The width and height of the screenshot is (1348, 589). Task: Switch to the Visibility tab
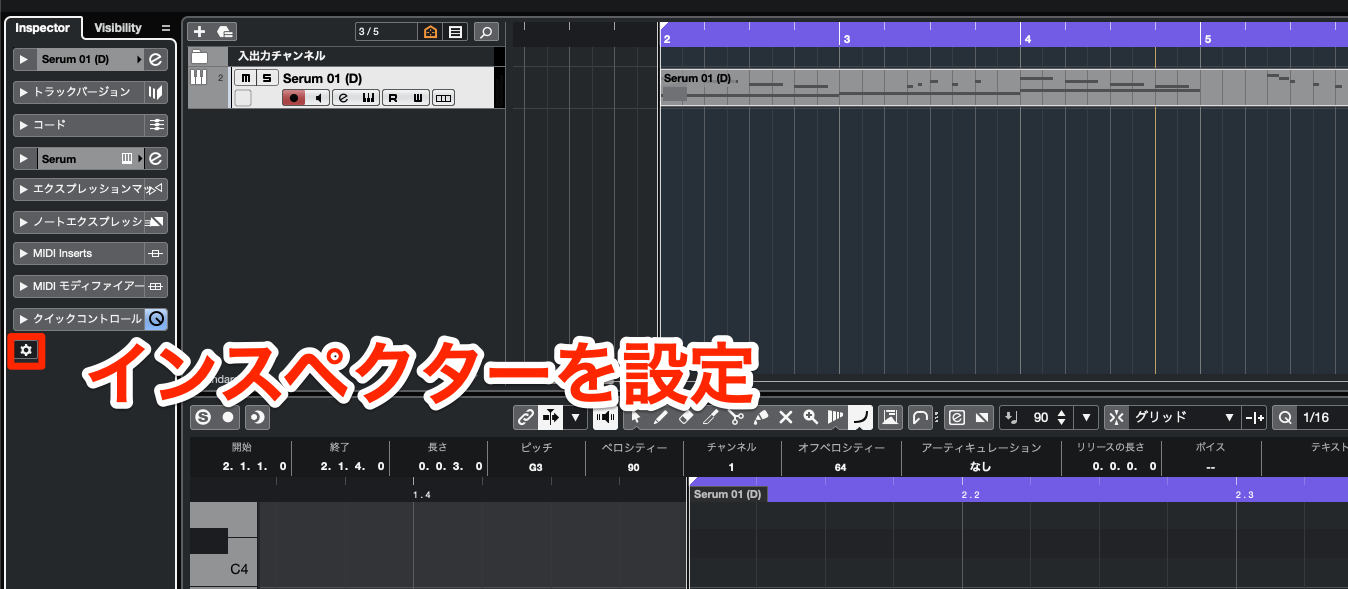pyautogui.click(x=118, y=28)
